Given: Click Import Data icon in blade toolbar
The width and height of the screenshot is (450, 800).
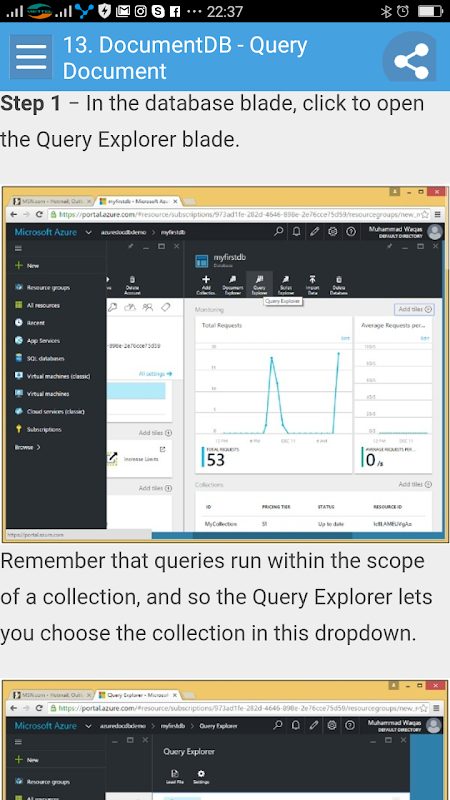Looking at the screenshot, I should 312,285.
